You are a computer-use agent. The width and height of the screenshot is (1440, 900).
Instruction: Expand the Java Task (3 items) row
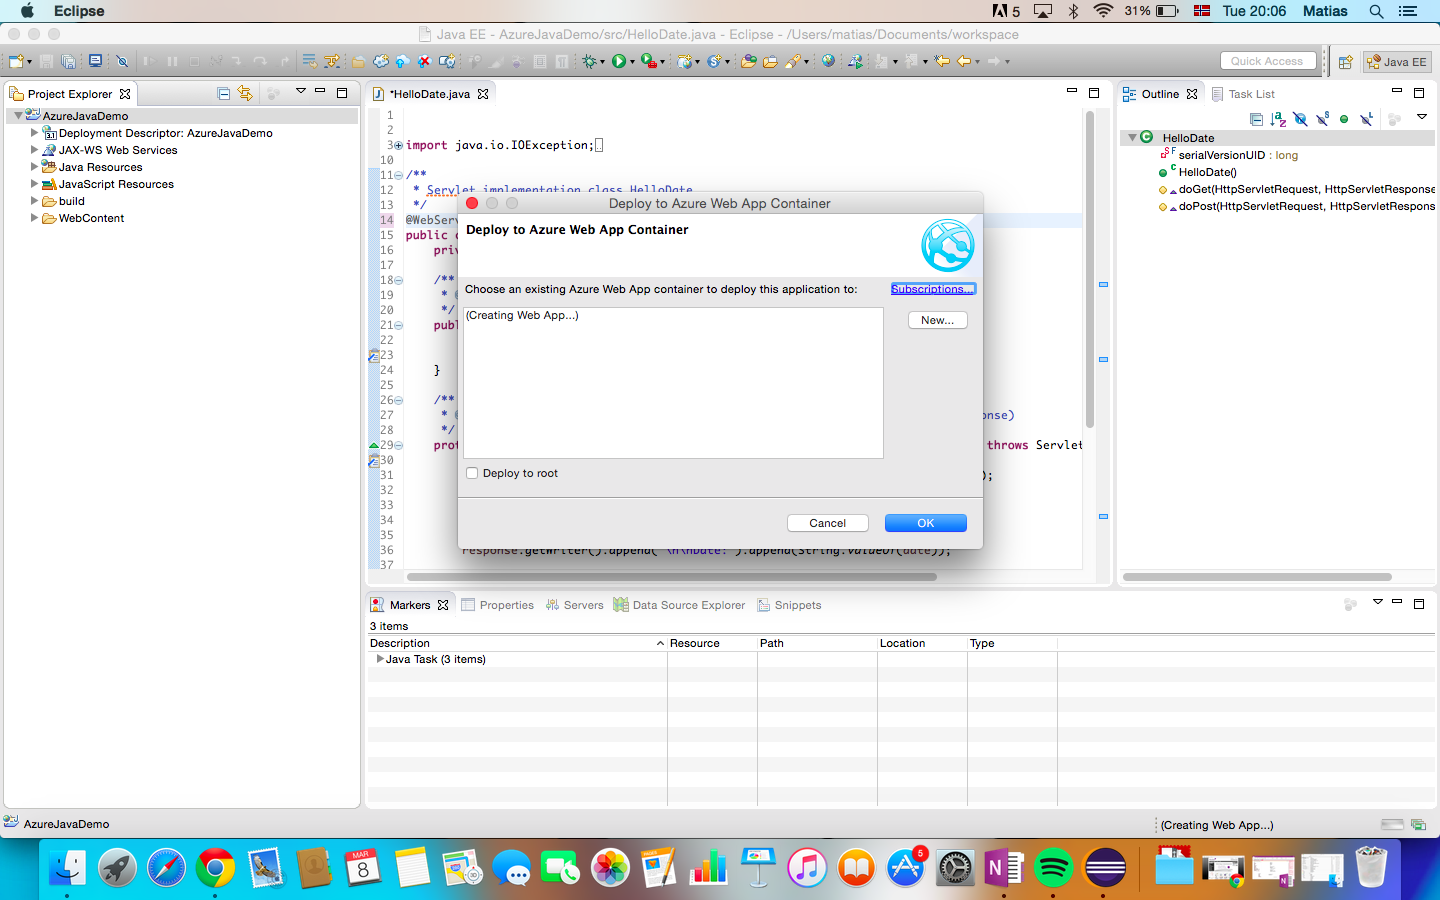(x=379, y=659)
